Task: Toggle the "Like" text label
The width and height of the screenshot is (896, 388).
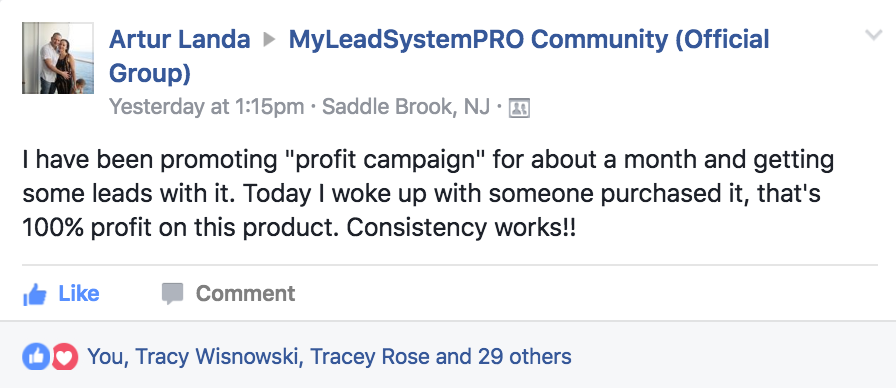Action: [x=79, y=294]
